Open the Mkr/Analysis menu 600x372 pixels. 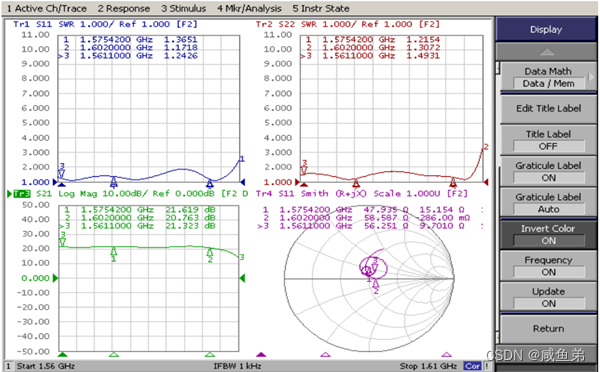249,8
